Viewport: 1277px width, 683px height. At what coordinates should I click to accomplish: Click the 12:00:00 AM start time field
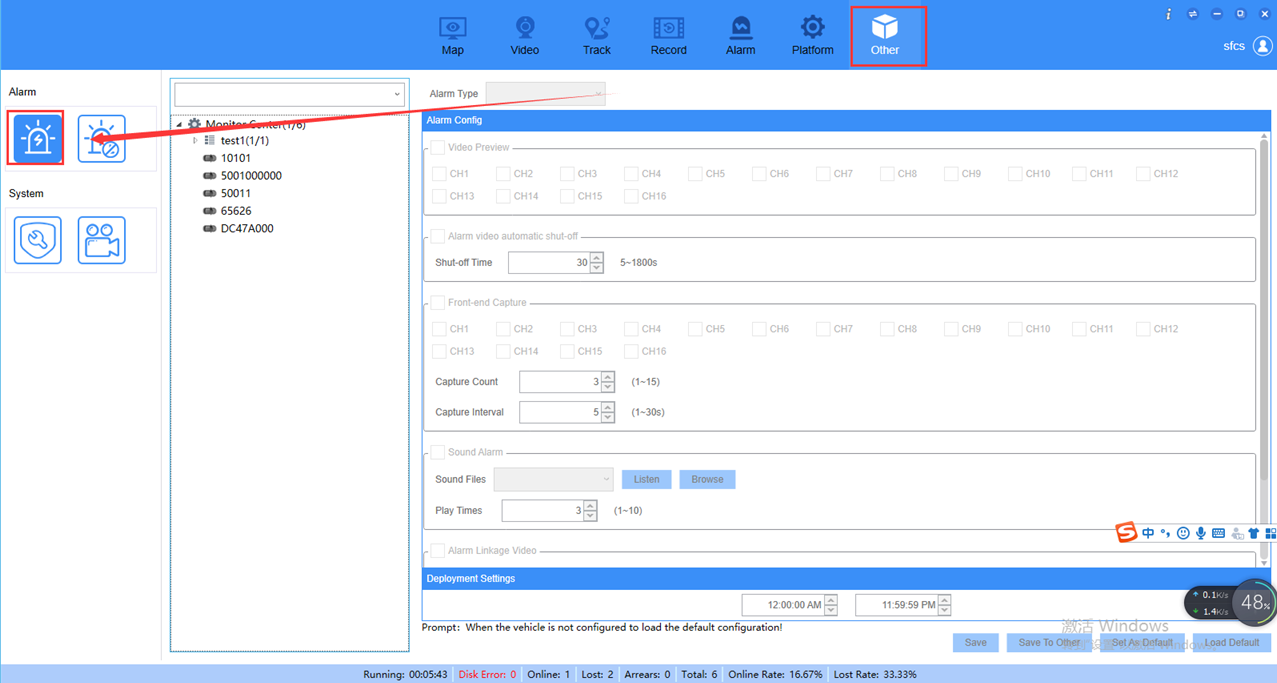click(x=783, y=605)
